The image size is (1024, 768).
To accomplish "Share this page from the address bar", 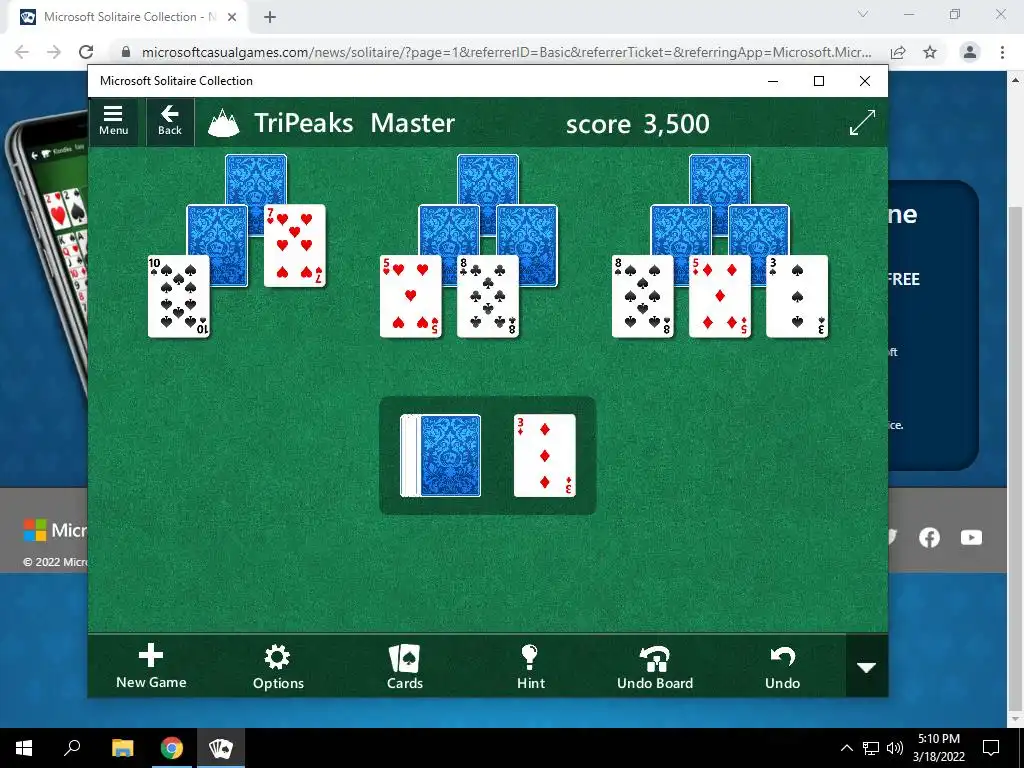I will [x=898, y=52].
